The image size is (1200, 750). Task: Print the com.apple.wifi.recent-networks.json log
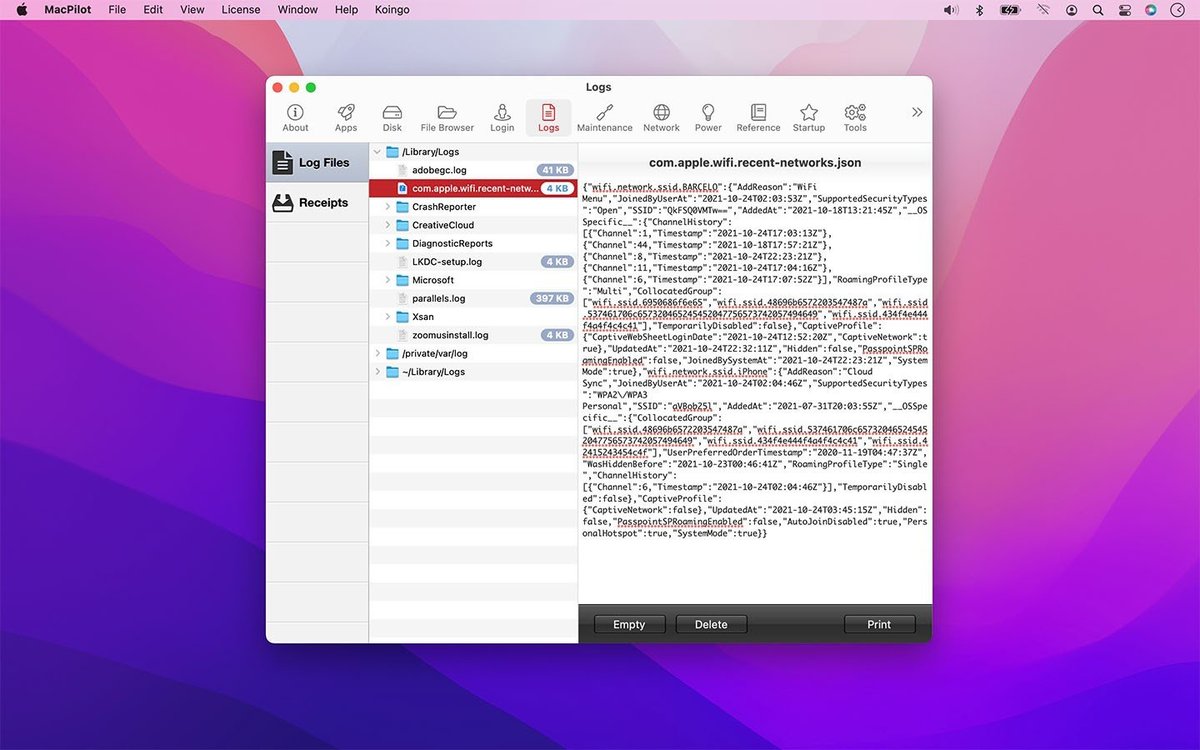pos(879,623)
